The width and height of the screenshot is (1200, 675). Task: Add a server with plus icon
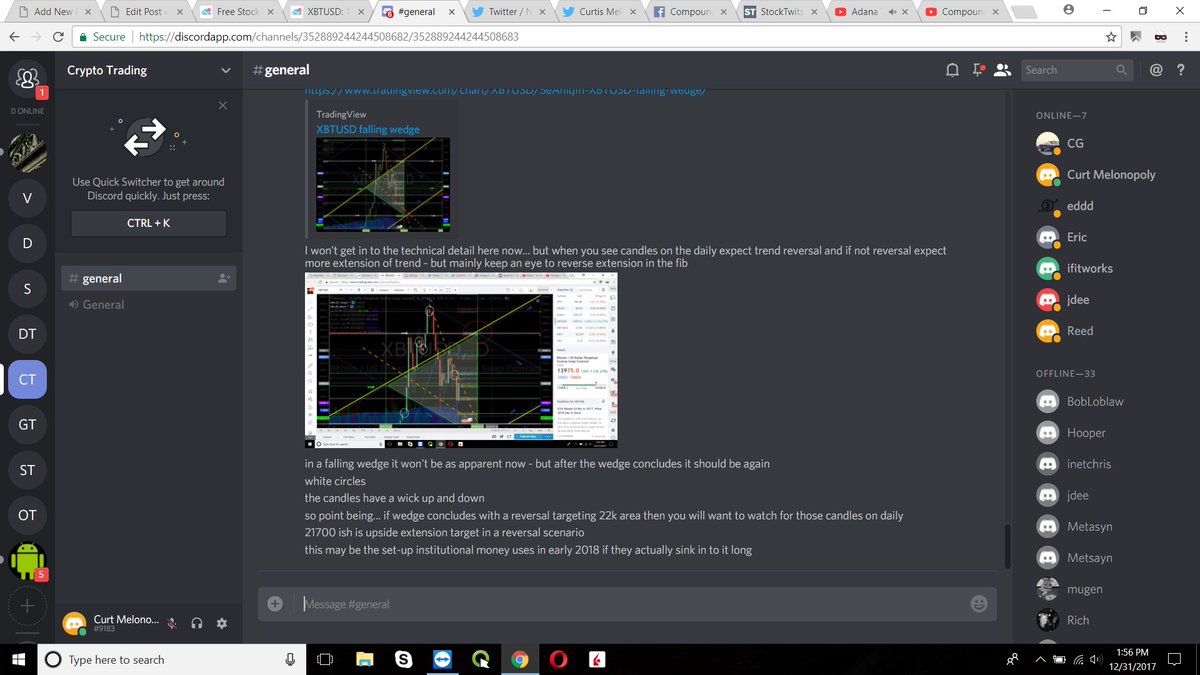click(27, 606)
